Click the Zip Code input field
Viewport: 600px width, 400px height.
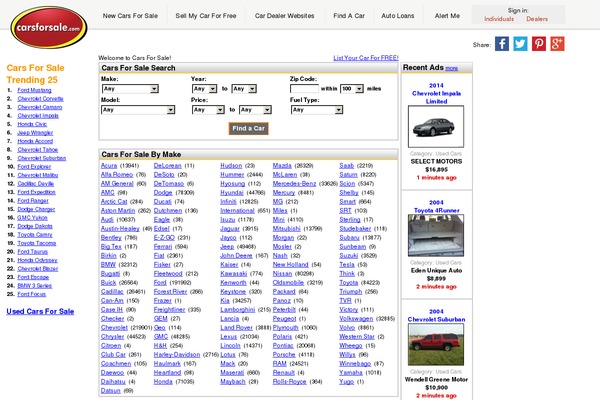(x=304, y=89)
